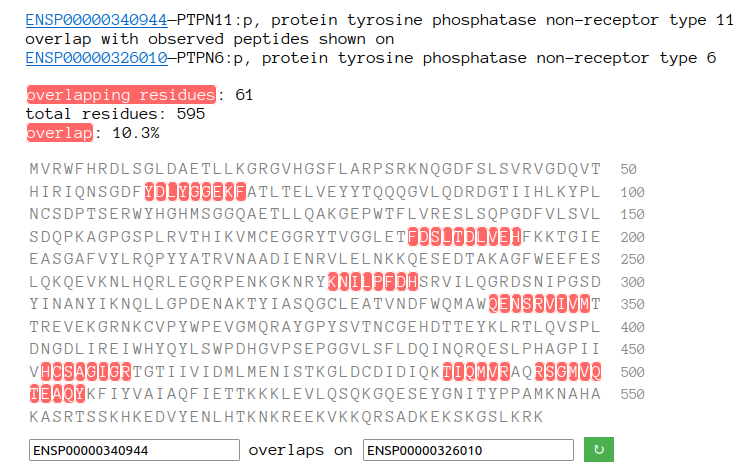Click the residue position number 50

[628, 169]
